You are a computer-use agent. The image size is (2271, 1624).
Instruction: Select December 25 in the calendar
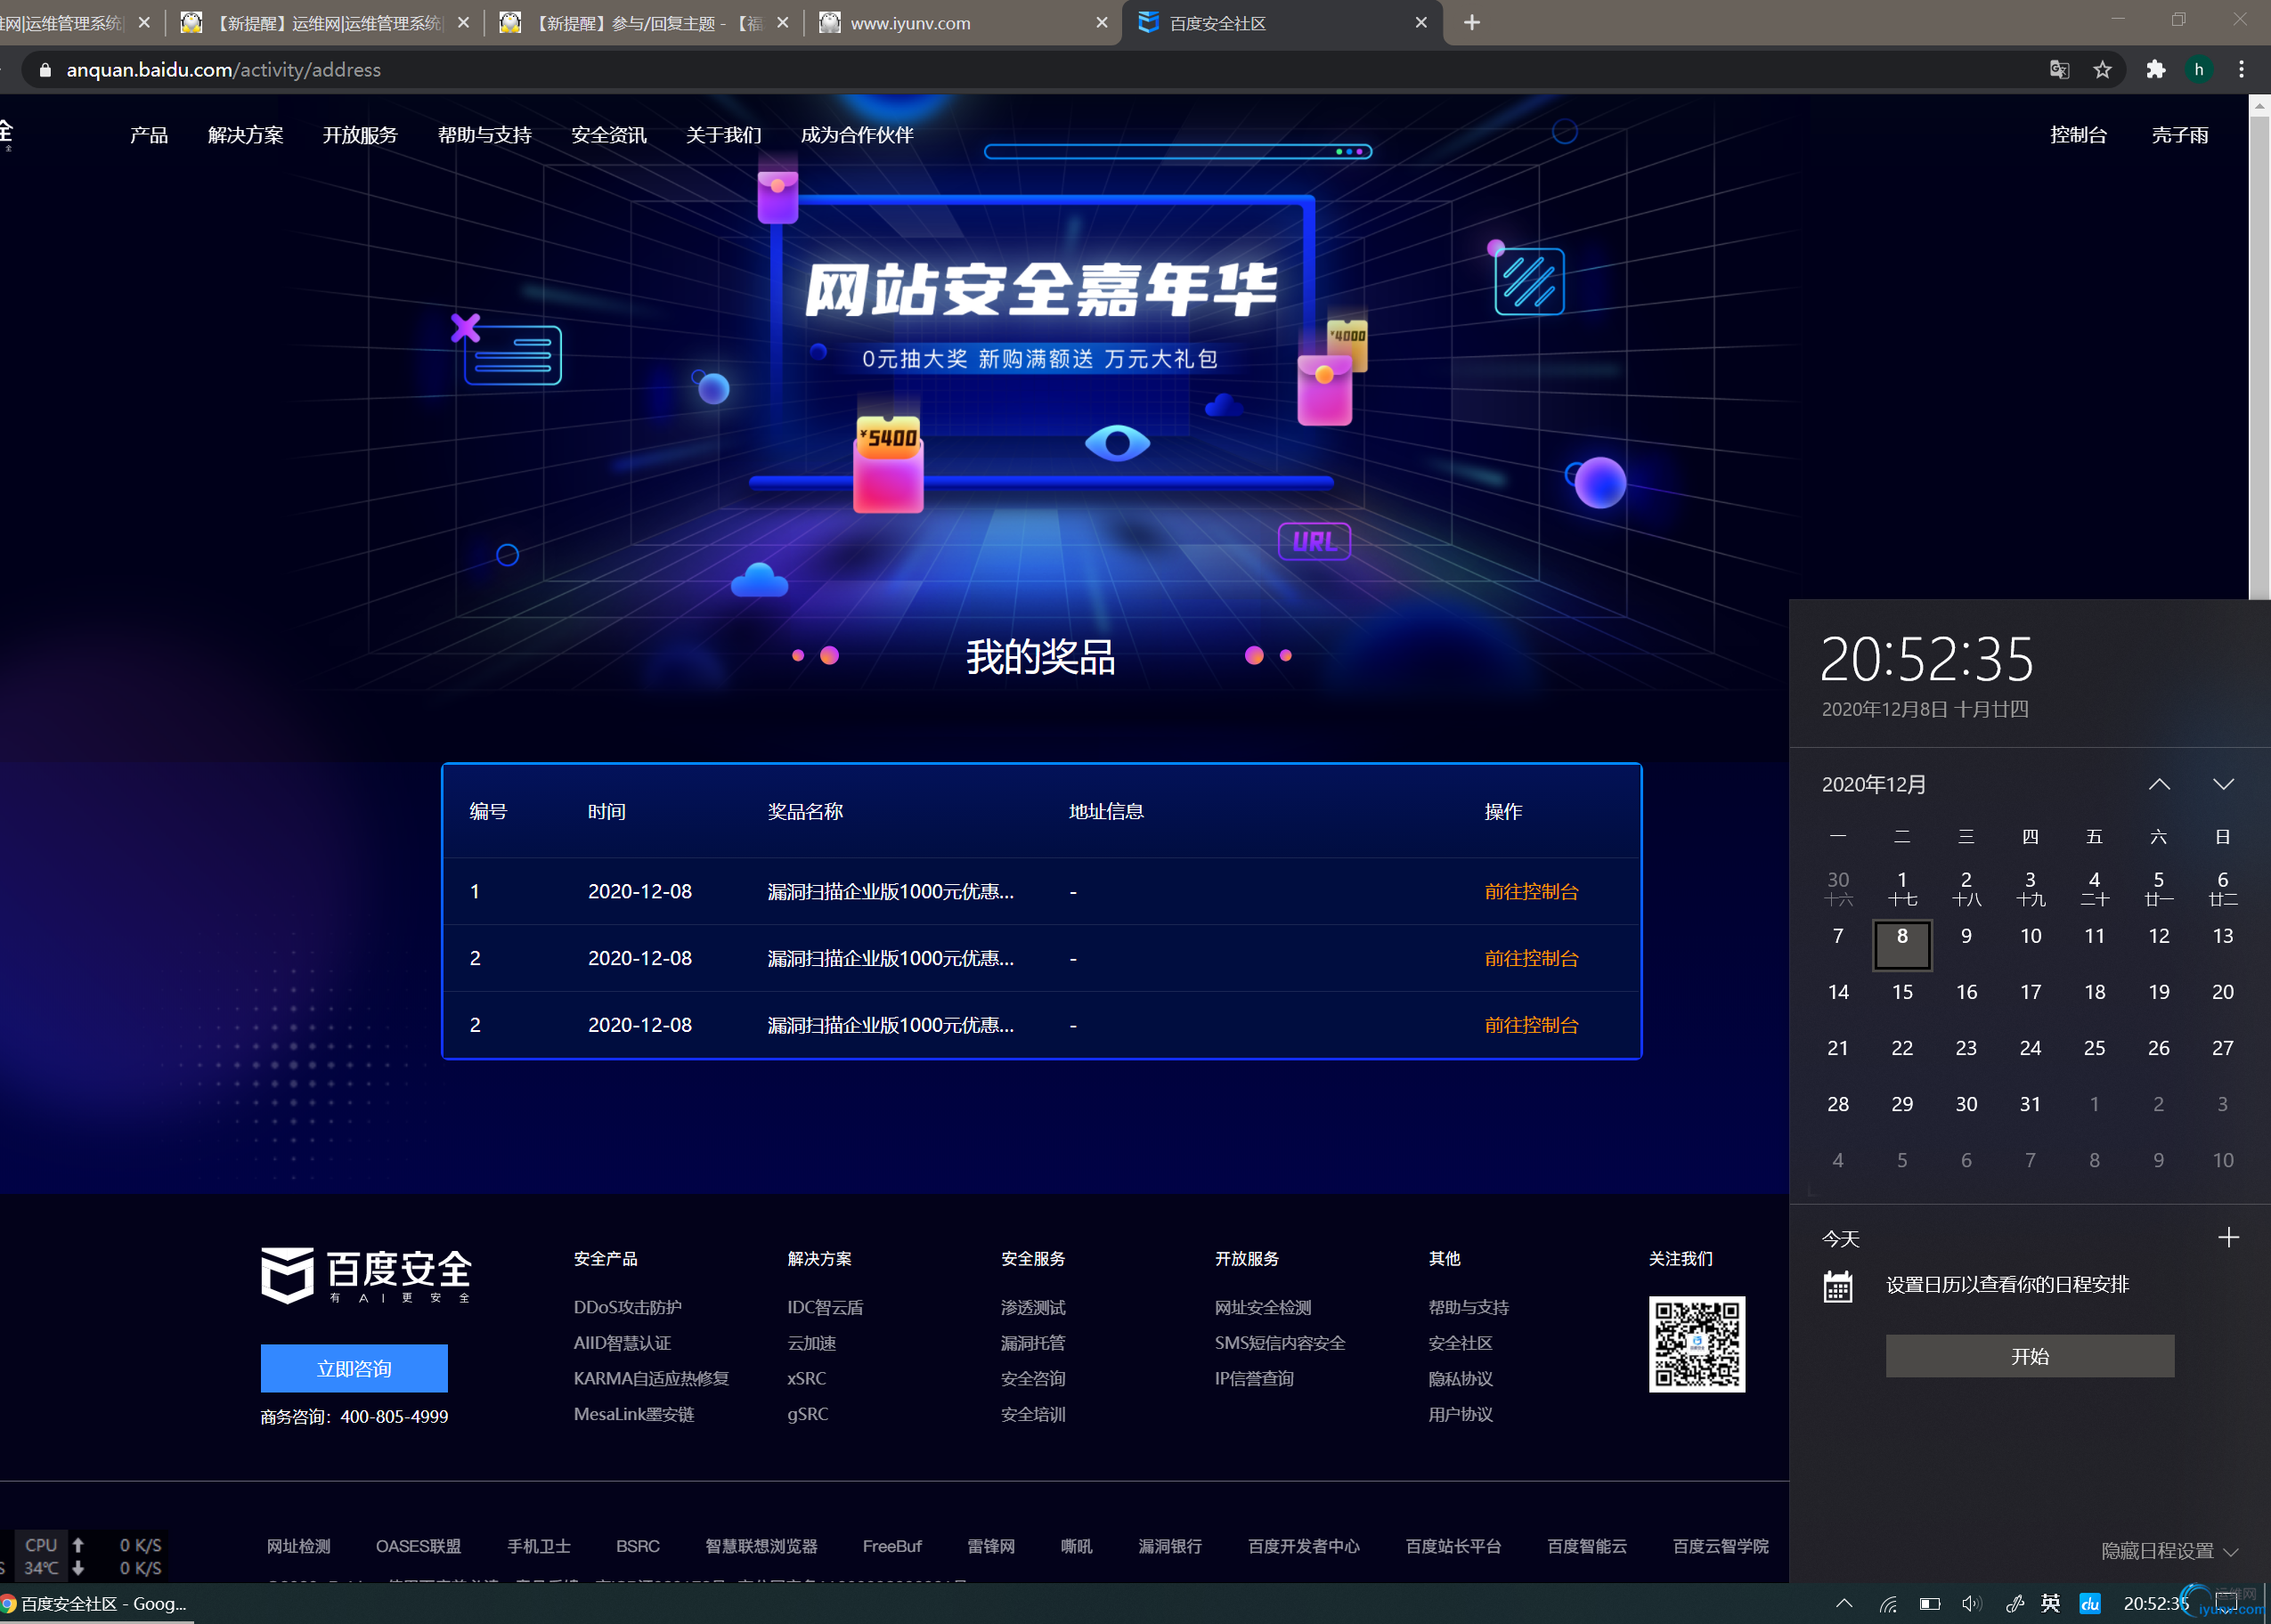point(2094,1048)
